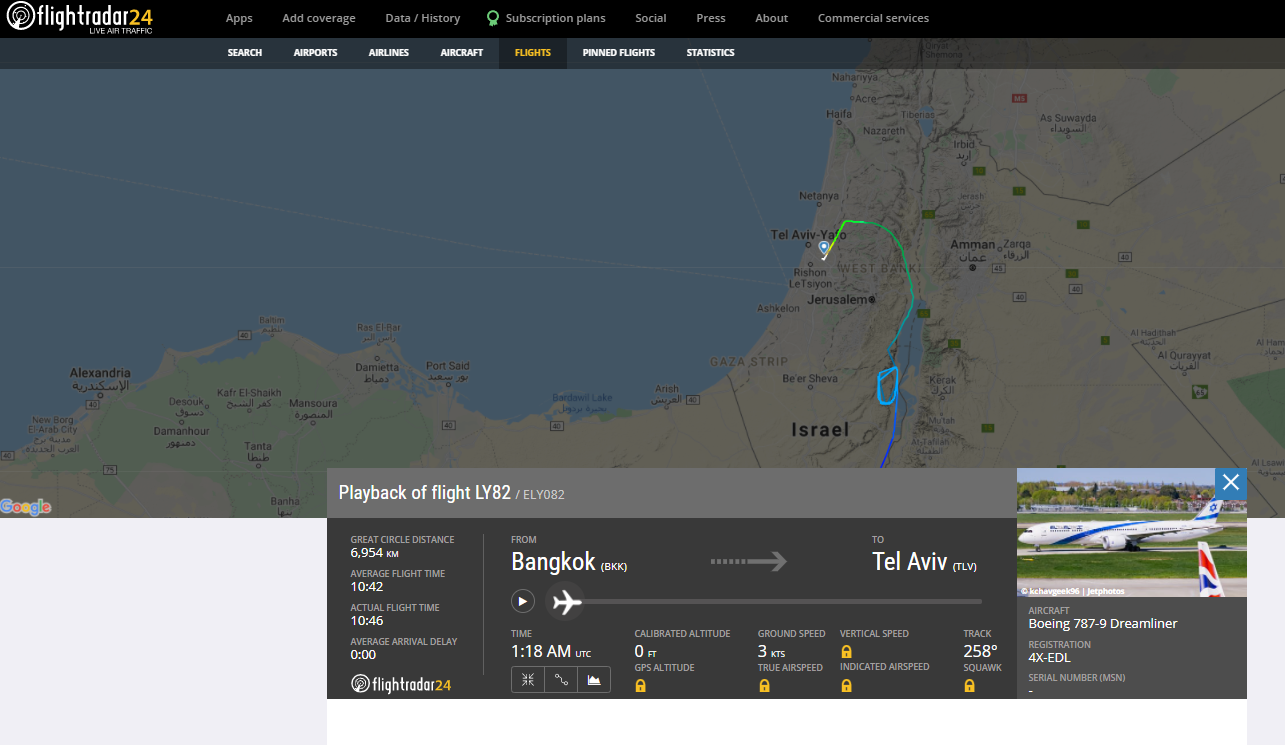
Task: Open the Social menu
Action: click(651, 18)
